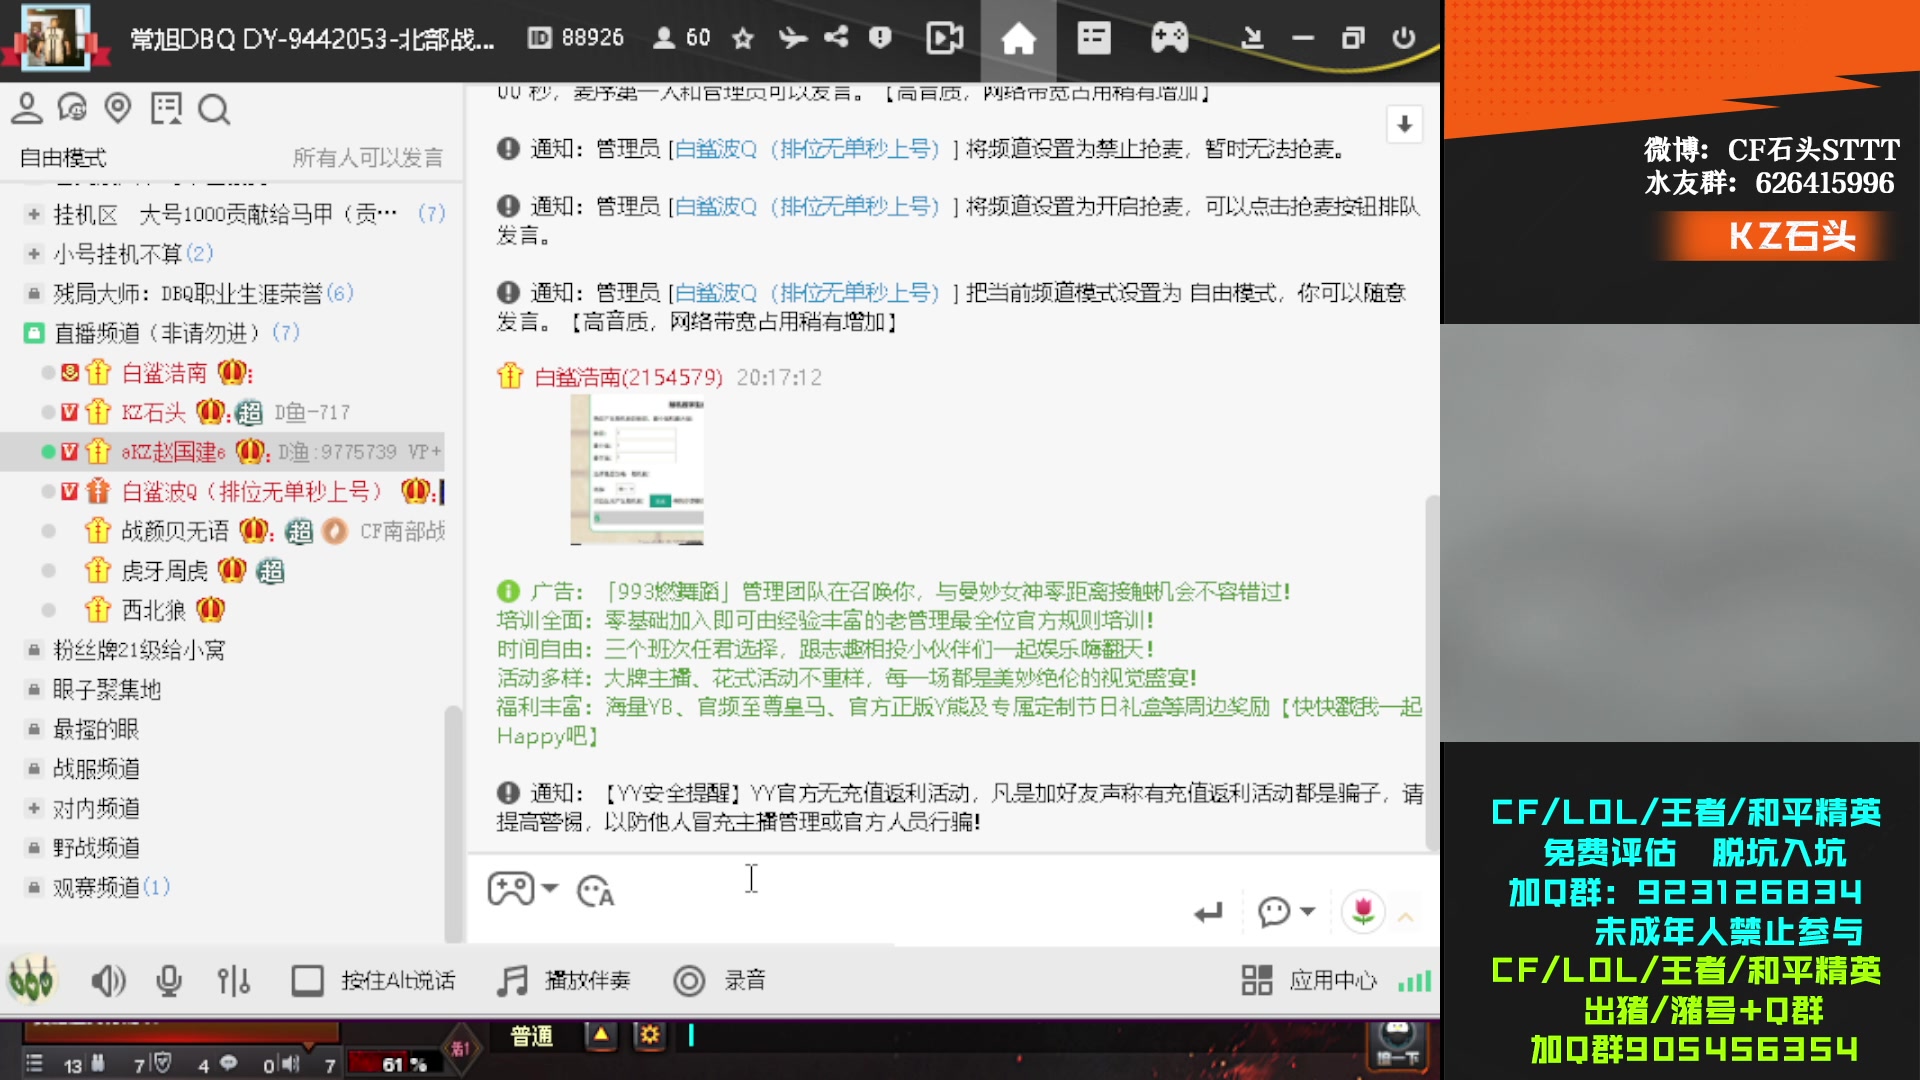Open the chat bubble style dropdown
This screenshot has width=1920, height=1080.
click(x=1282, y=911)
